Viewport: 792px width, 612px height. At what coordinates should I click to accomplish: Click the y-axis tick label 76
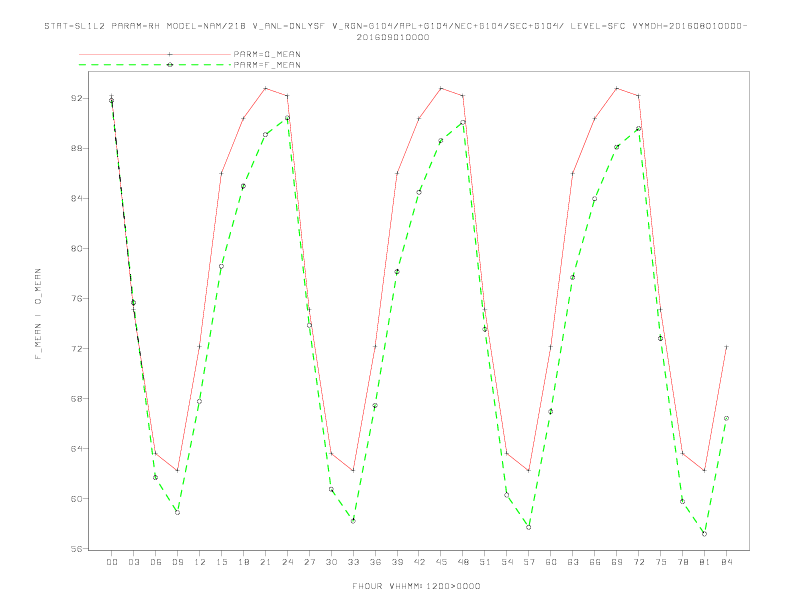(x=77, y=298)
